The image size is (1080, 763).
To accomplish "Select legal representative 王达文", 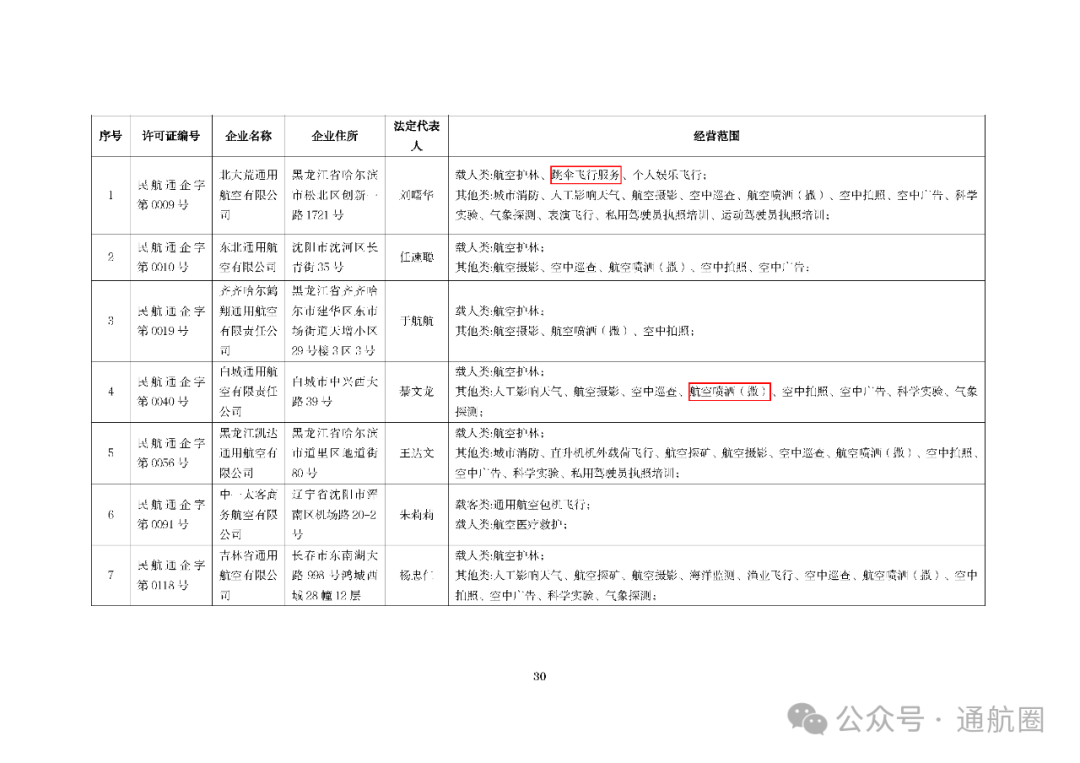I will tap(416, 454).
